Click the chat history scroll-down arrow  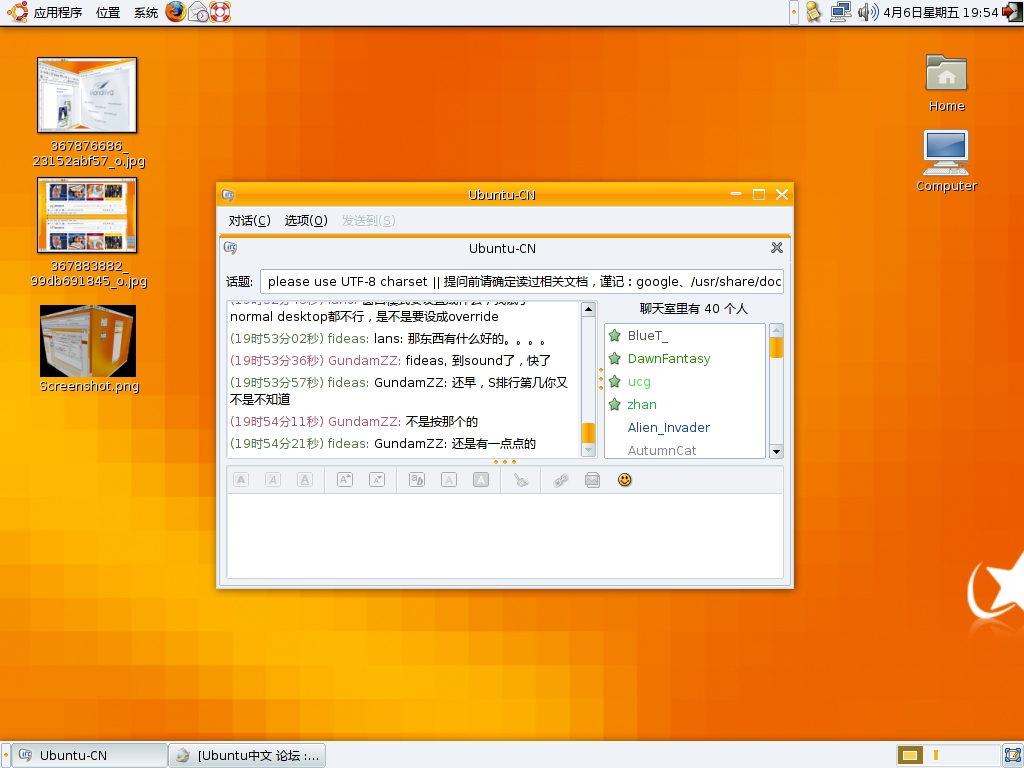(588, 450)
